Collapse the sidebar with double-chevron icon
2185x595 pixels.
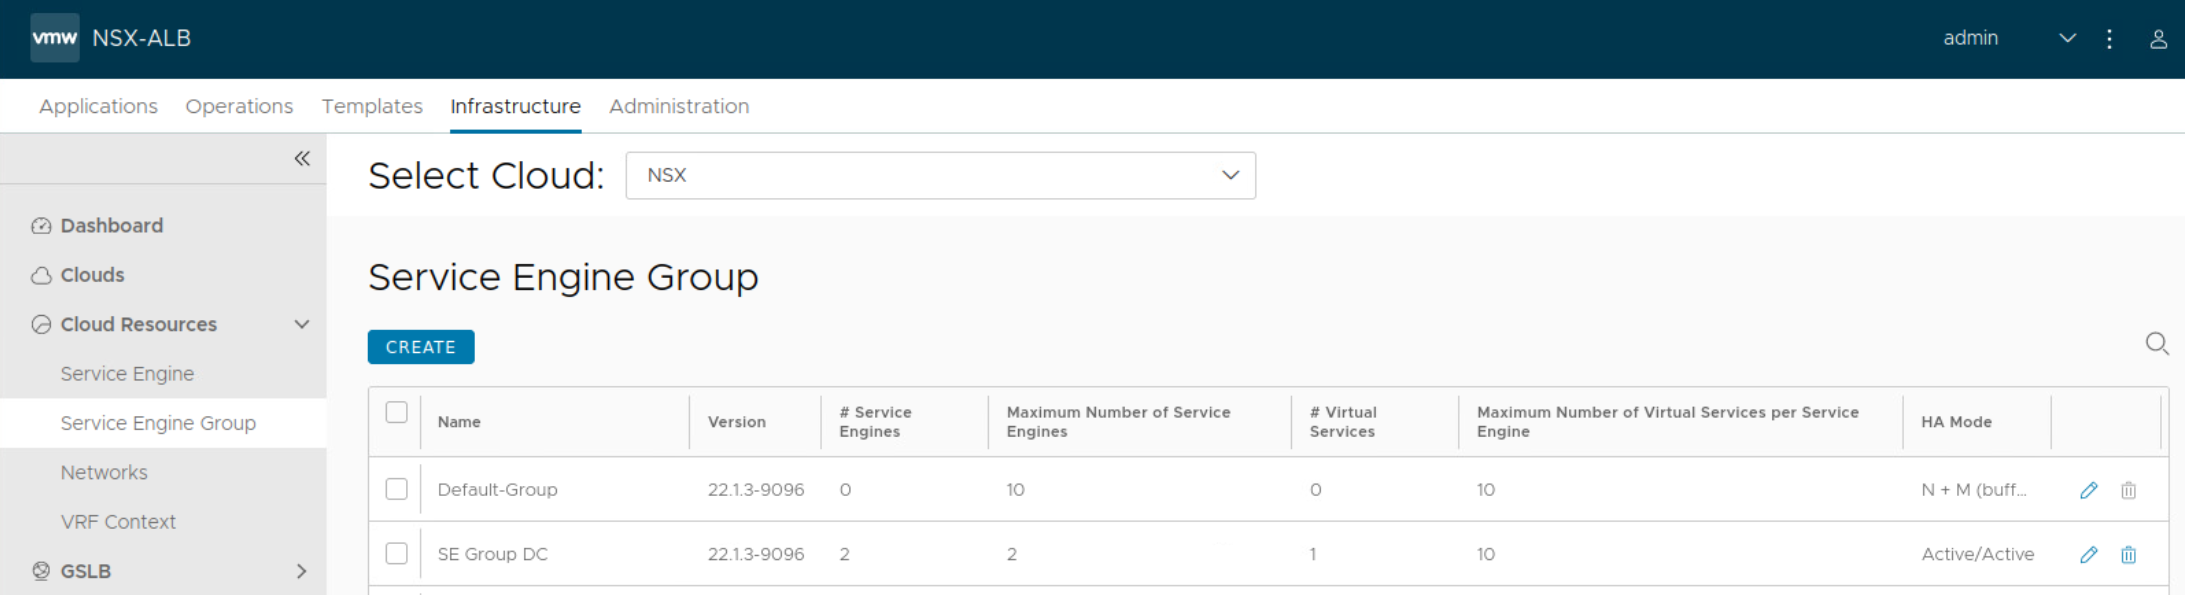coord(302,159)
